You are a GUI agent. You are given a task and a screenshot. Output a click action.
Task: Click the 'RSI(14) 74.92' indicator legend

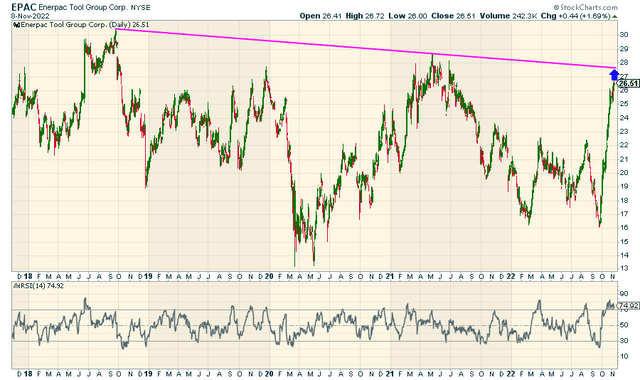point(42,286)
